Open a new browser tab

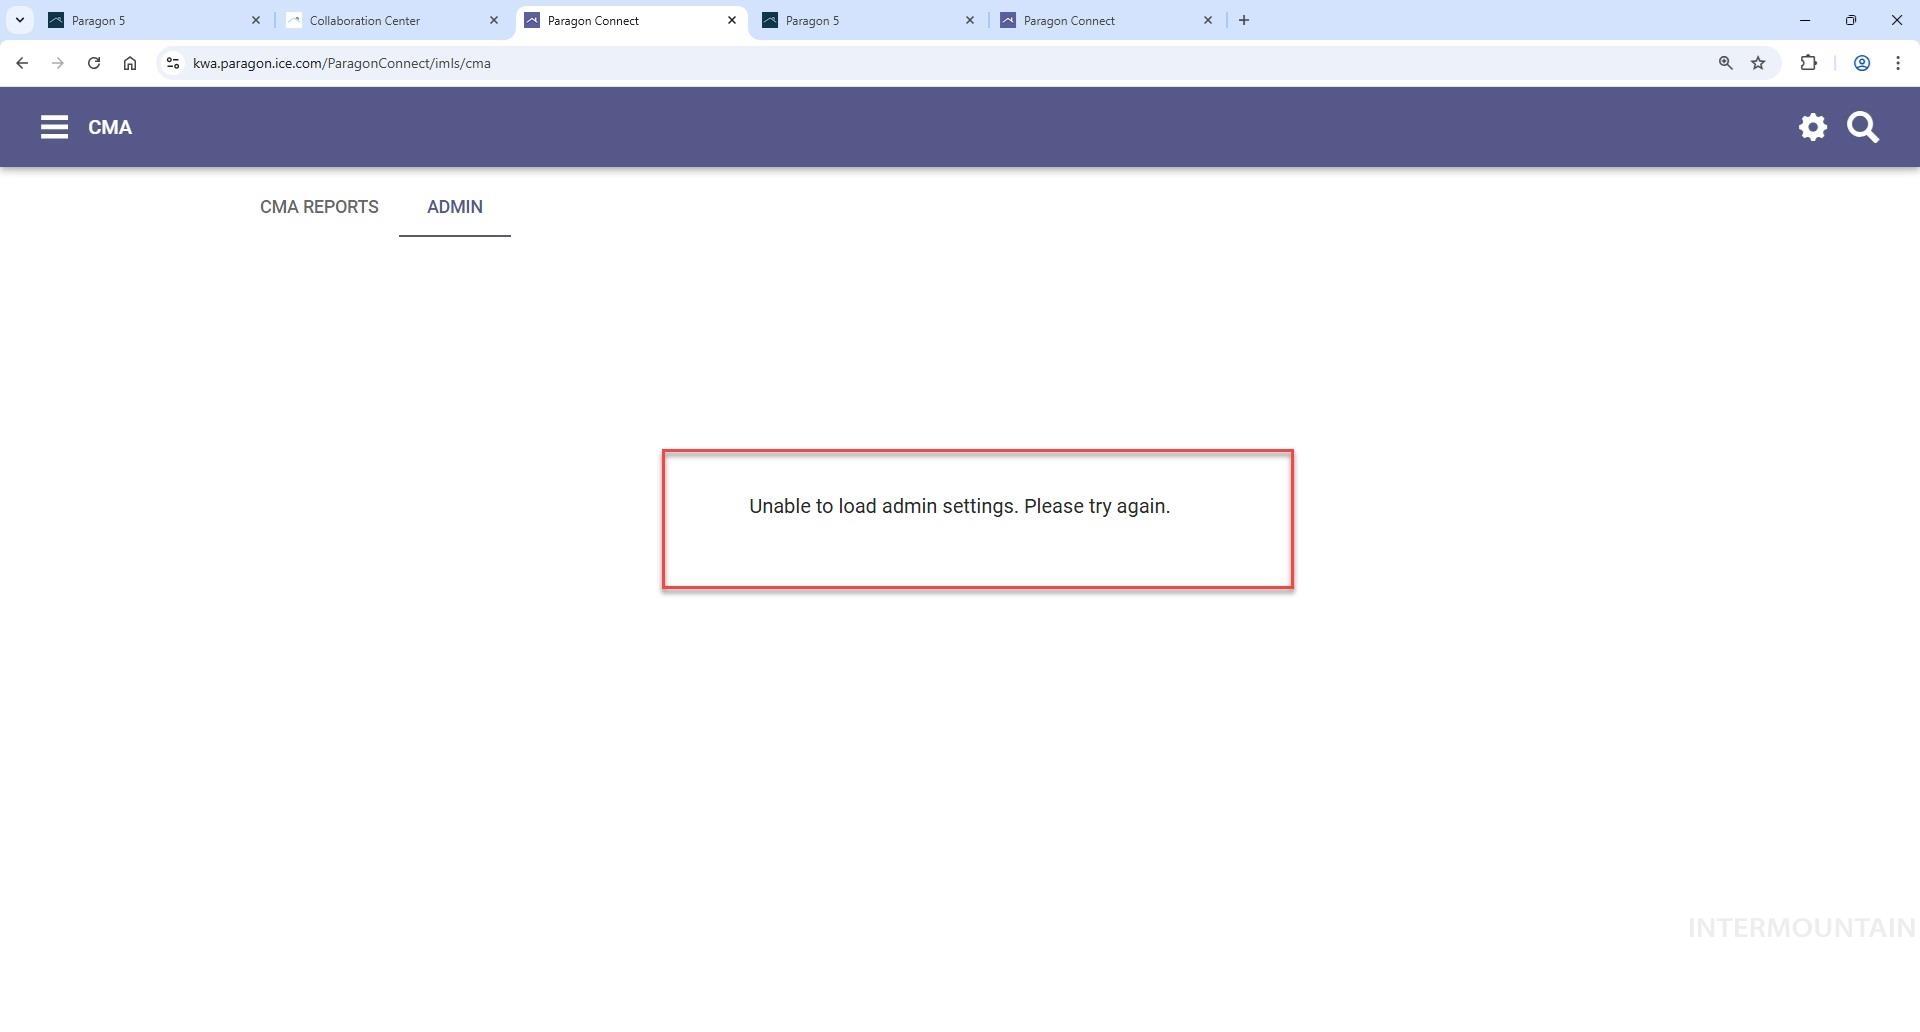click(1243, 20)
